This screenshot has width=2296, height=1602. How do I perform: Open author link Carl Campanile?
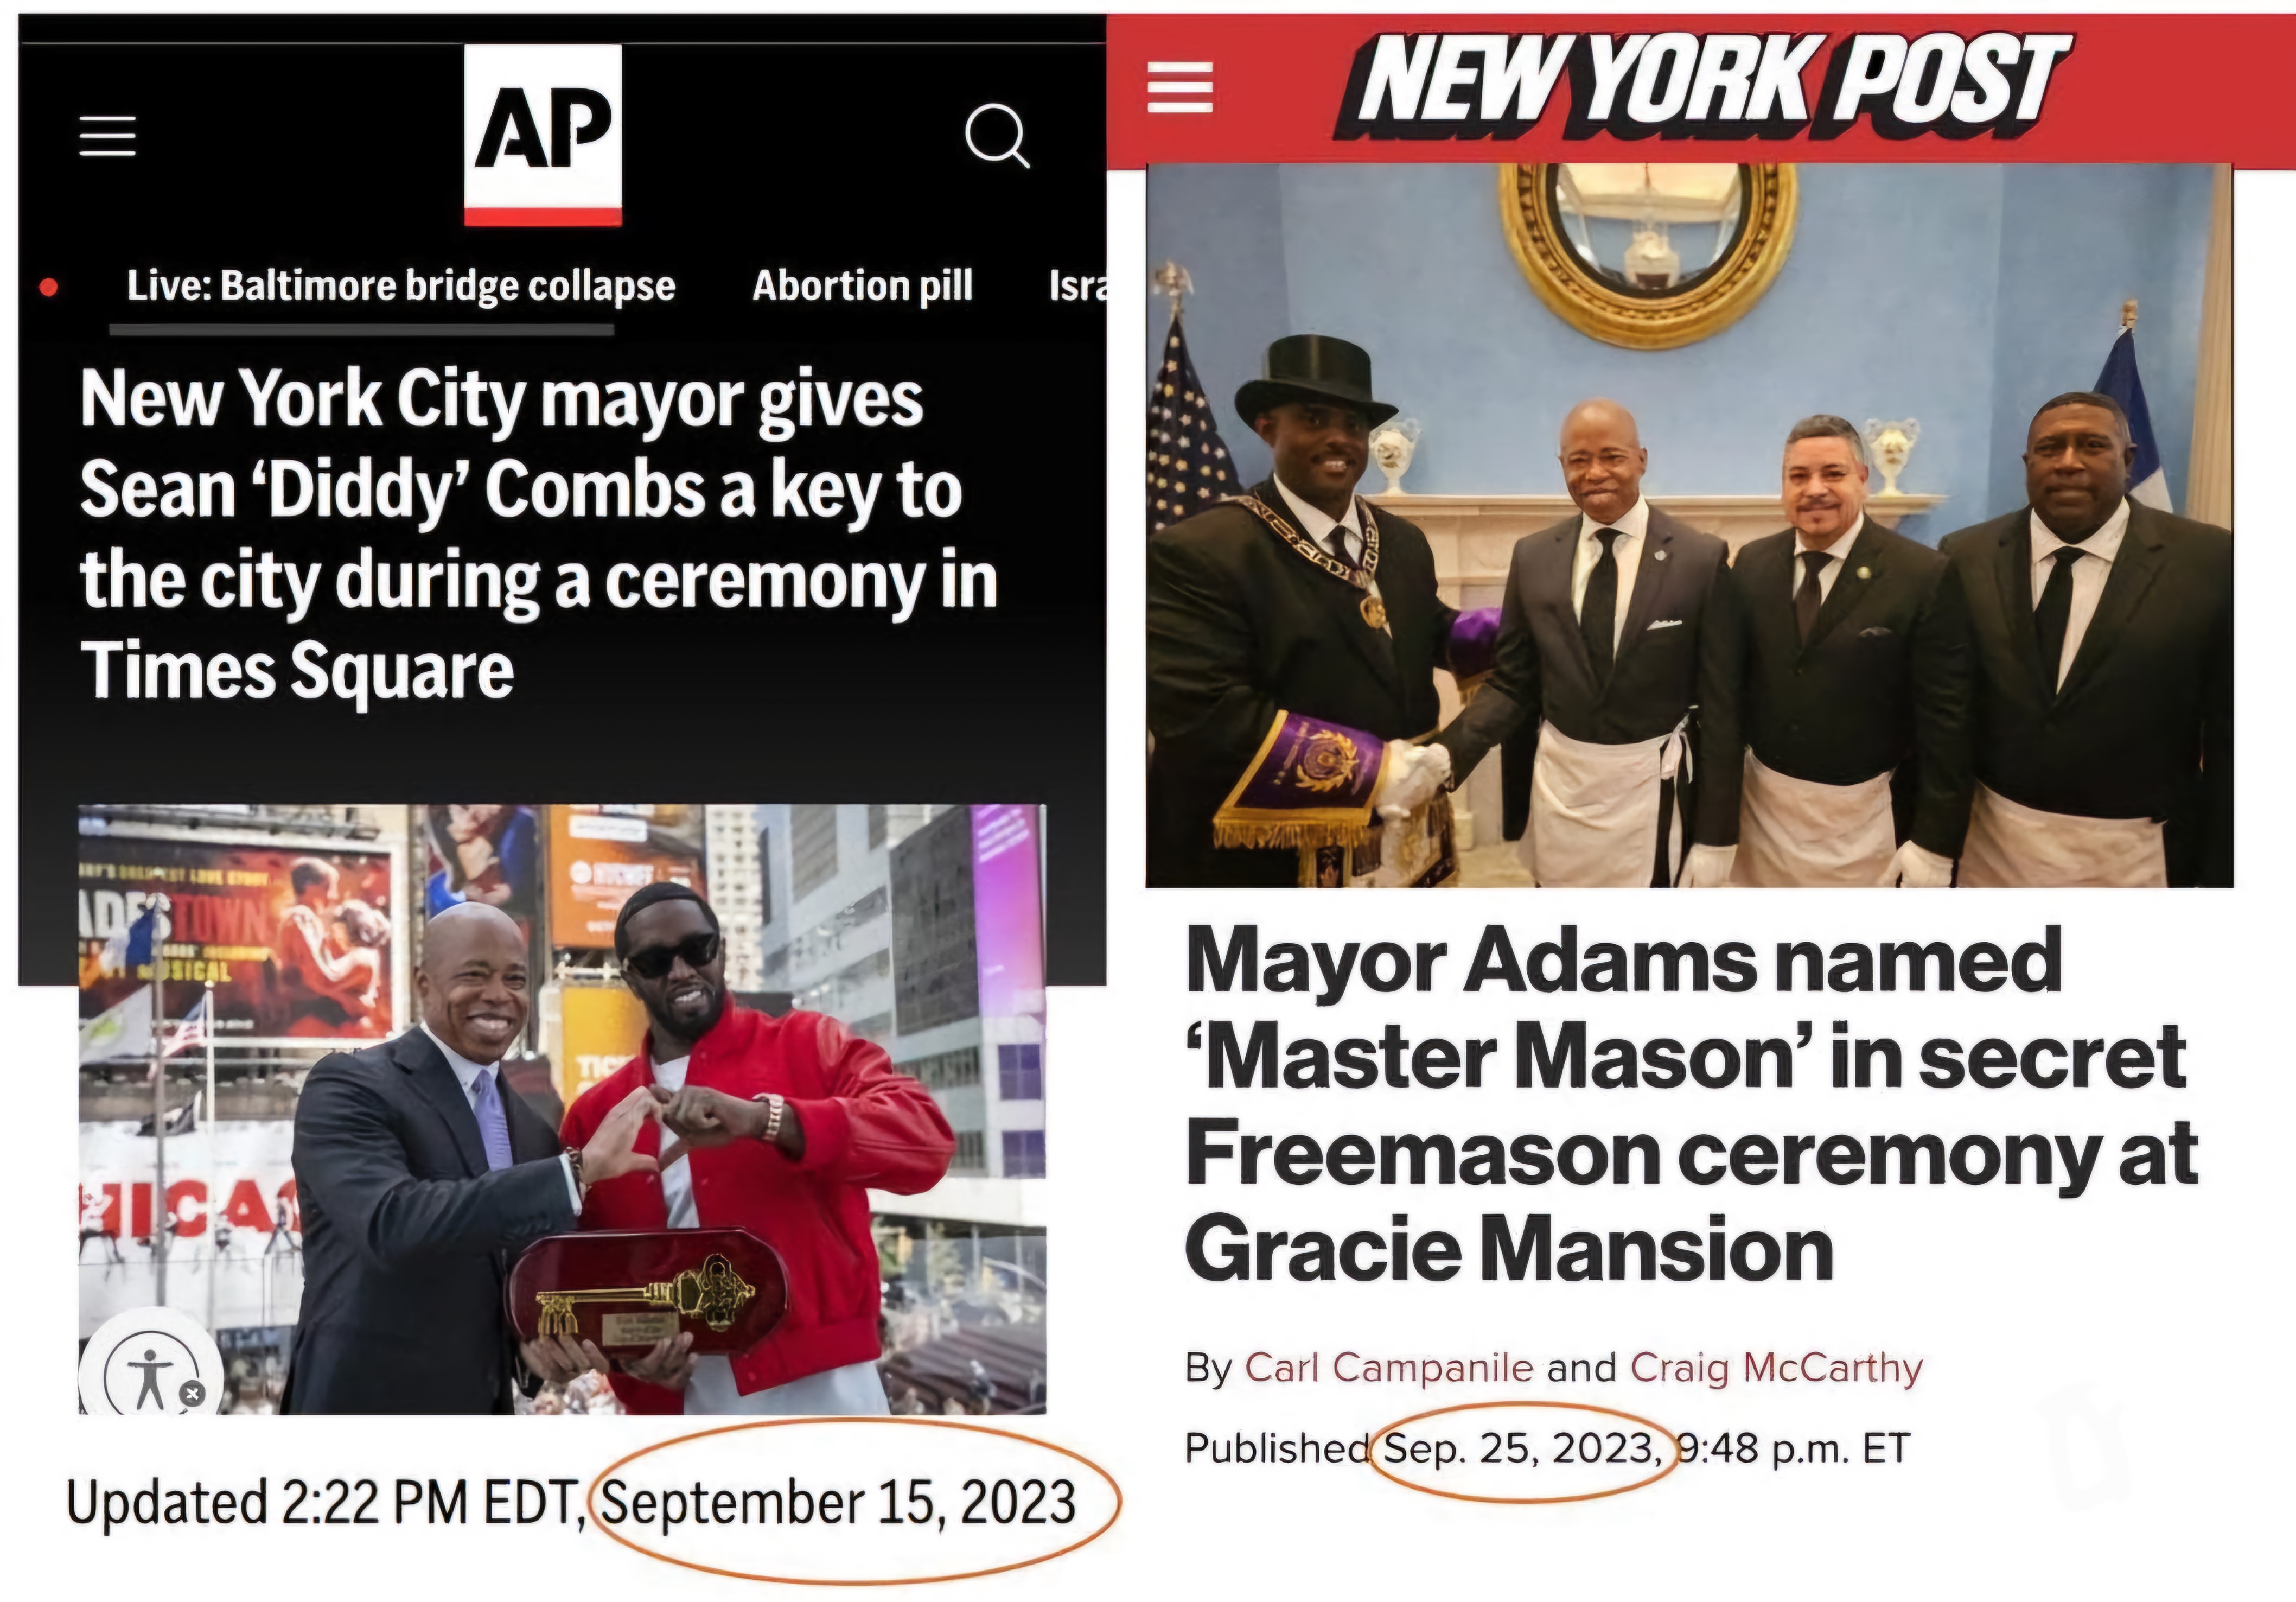[x=1388, y=1367]
